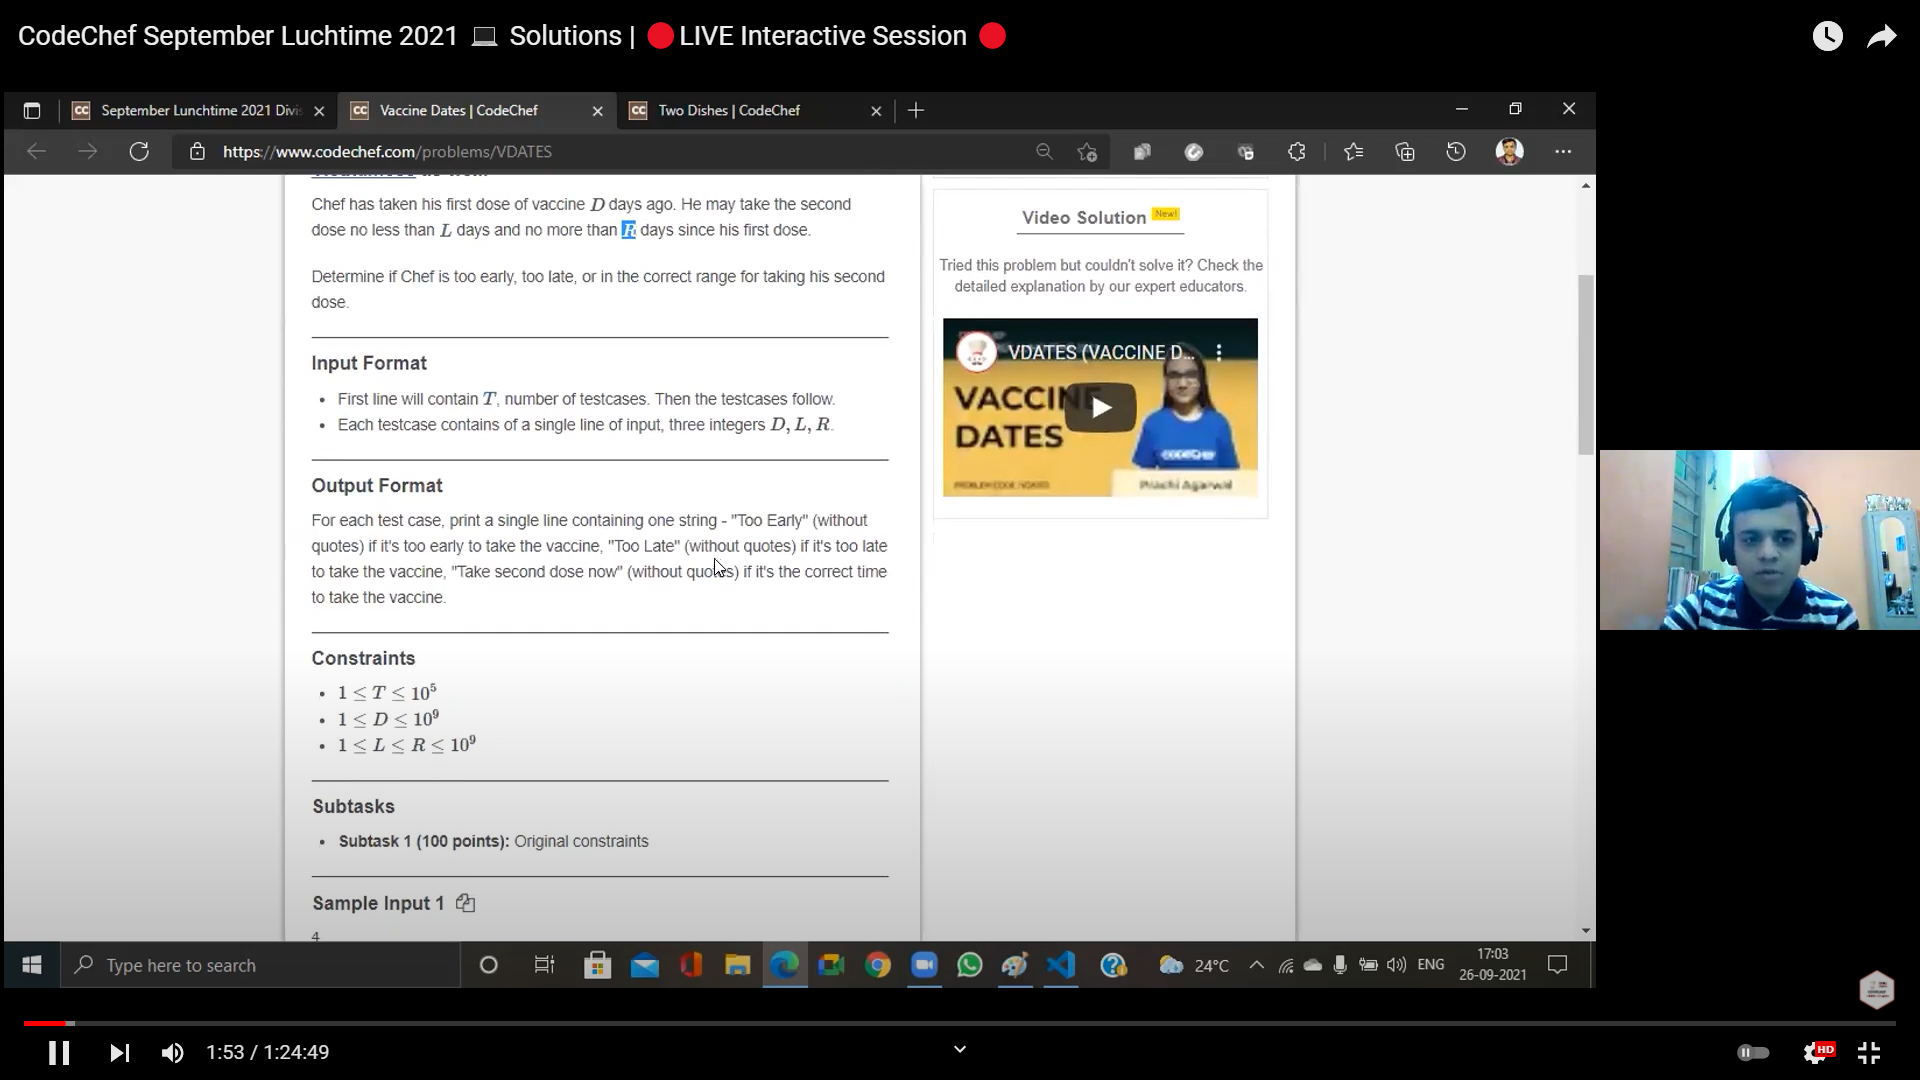Open the Edge extensions puzzle icon
Viewport: 1920px width, 1080px height.
(1297, 151)
